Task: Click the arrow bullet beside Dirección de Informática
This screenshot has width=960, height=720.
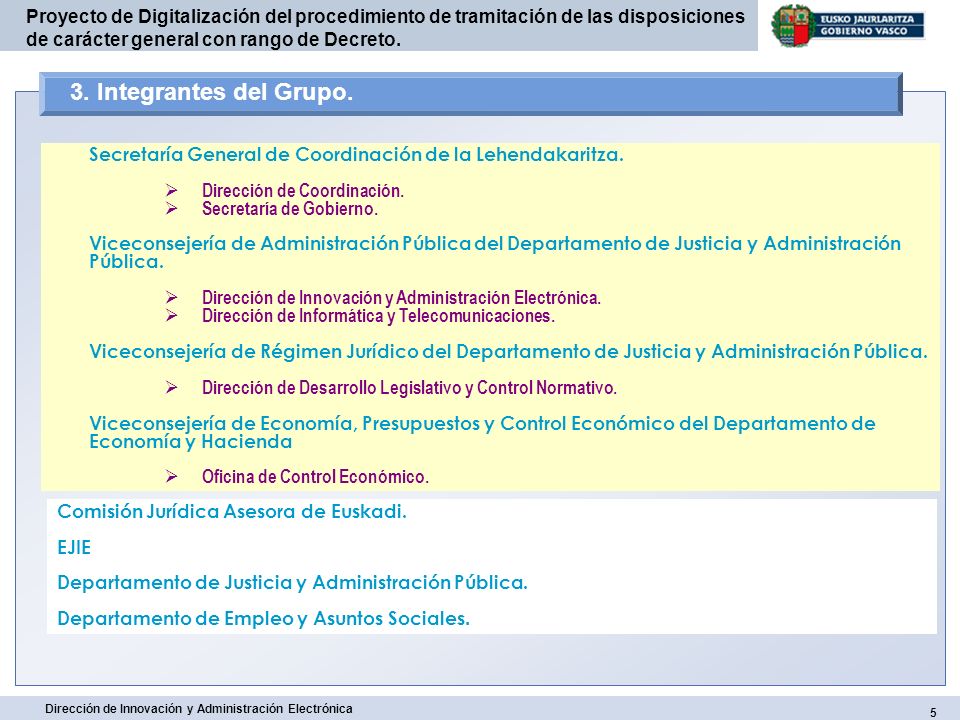Action: (x=171, y=316)
